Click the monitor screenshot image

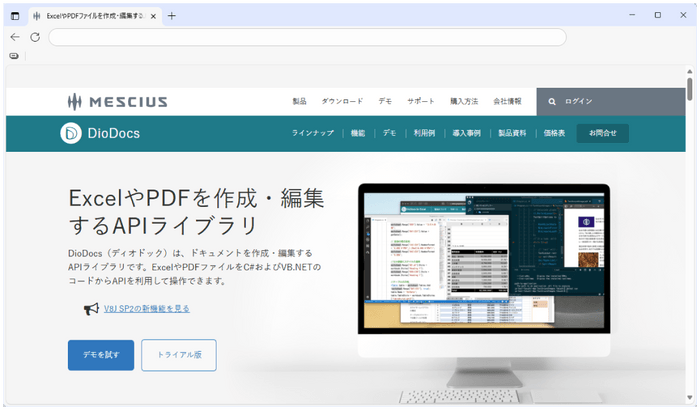[x=484, y=259]
